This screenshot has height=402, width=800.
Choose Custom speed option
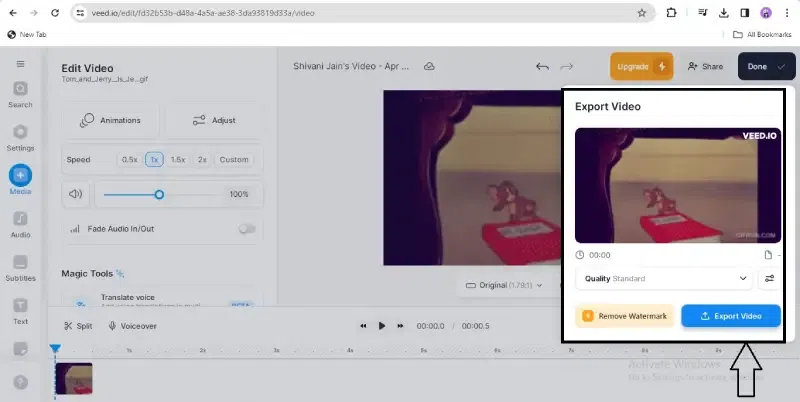click(234, 160)
